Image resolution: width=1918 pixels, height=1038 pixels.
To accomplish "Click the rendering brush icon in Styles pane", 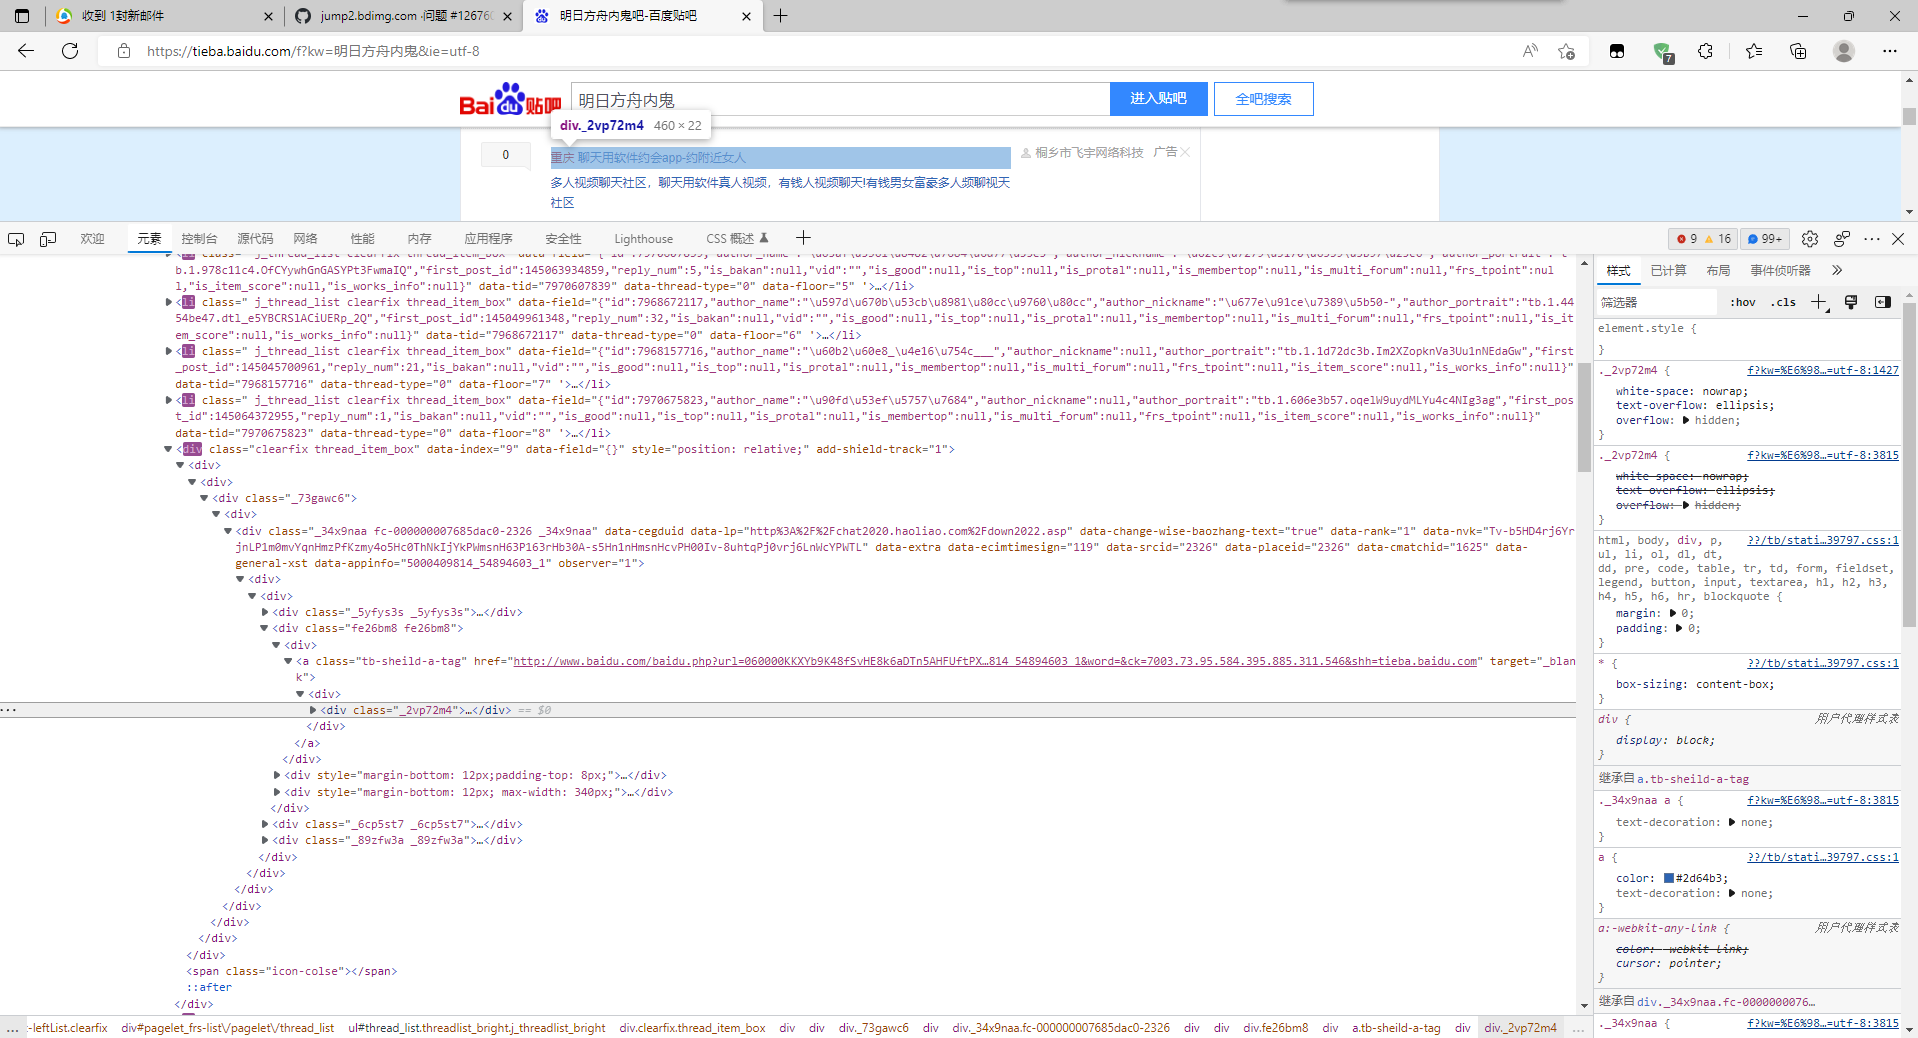I will tap(1852, 302).
